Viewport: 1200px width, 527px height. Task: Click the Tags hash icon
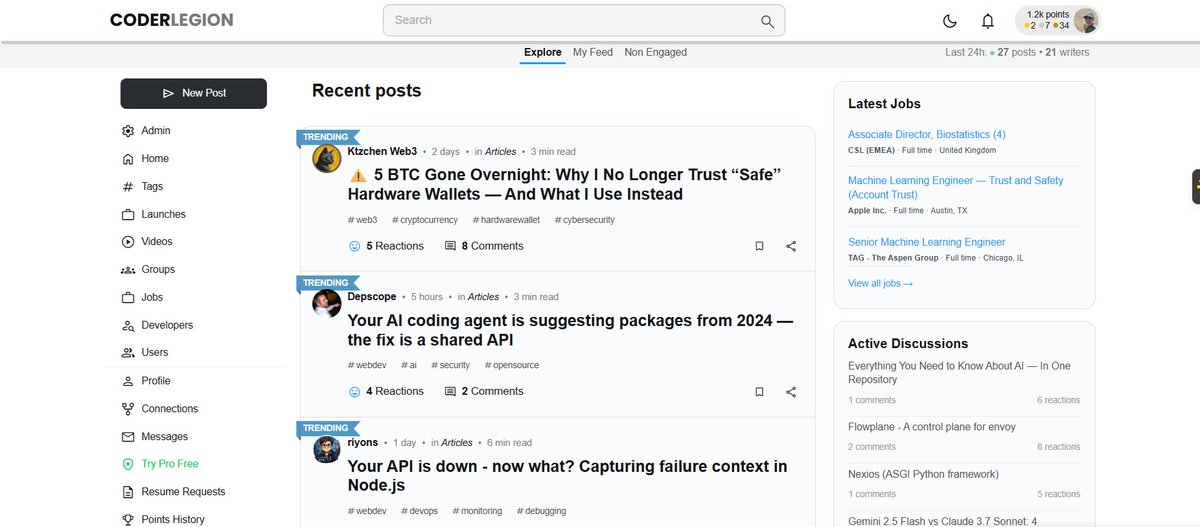[128, 187]
